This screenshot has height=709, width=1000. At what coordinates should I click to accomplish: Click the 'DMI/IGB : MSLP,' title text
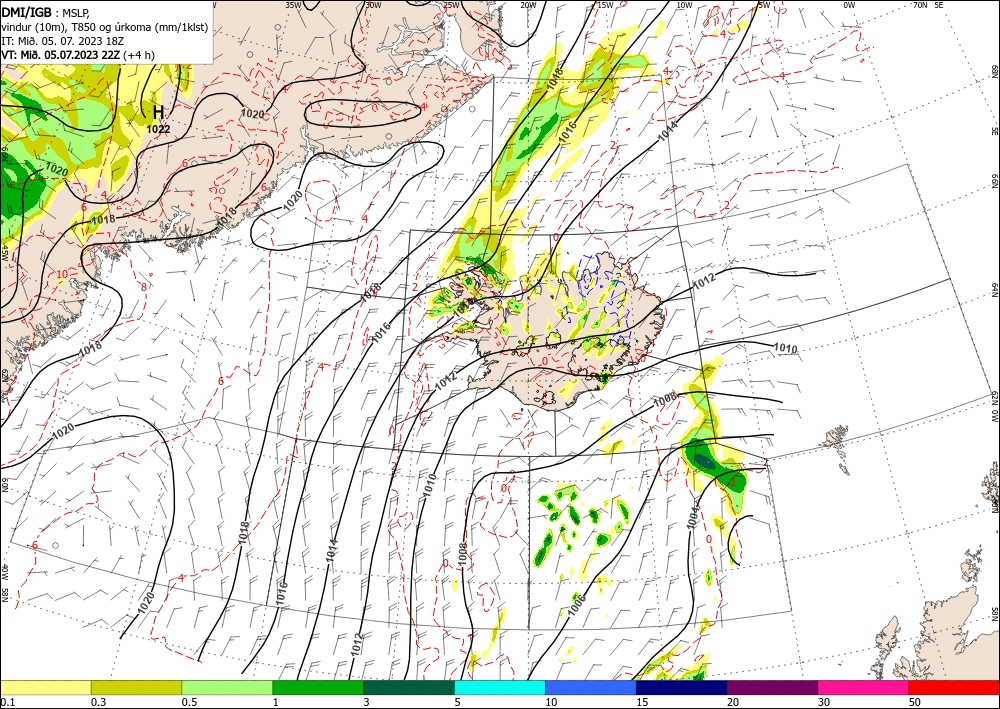pyautogui.click(x=47, y=12)
